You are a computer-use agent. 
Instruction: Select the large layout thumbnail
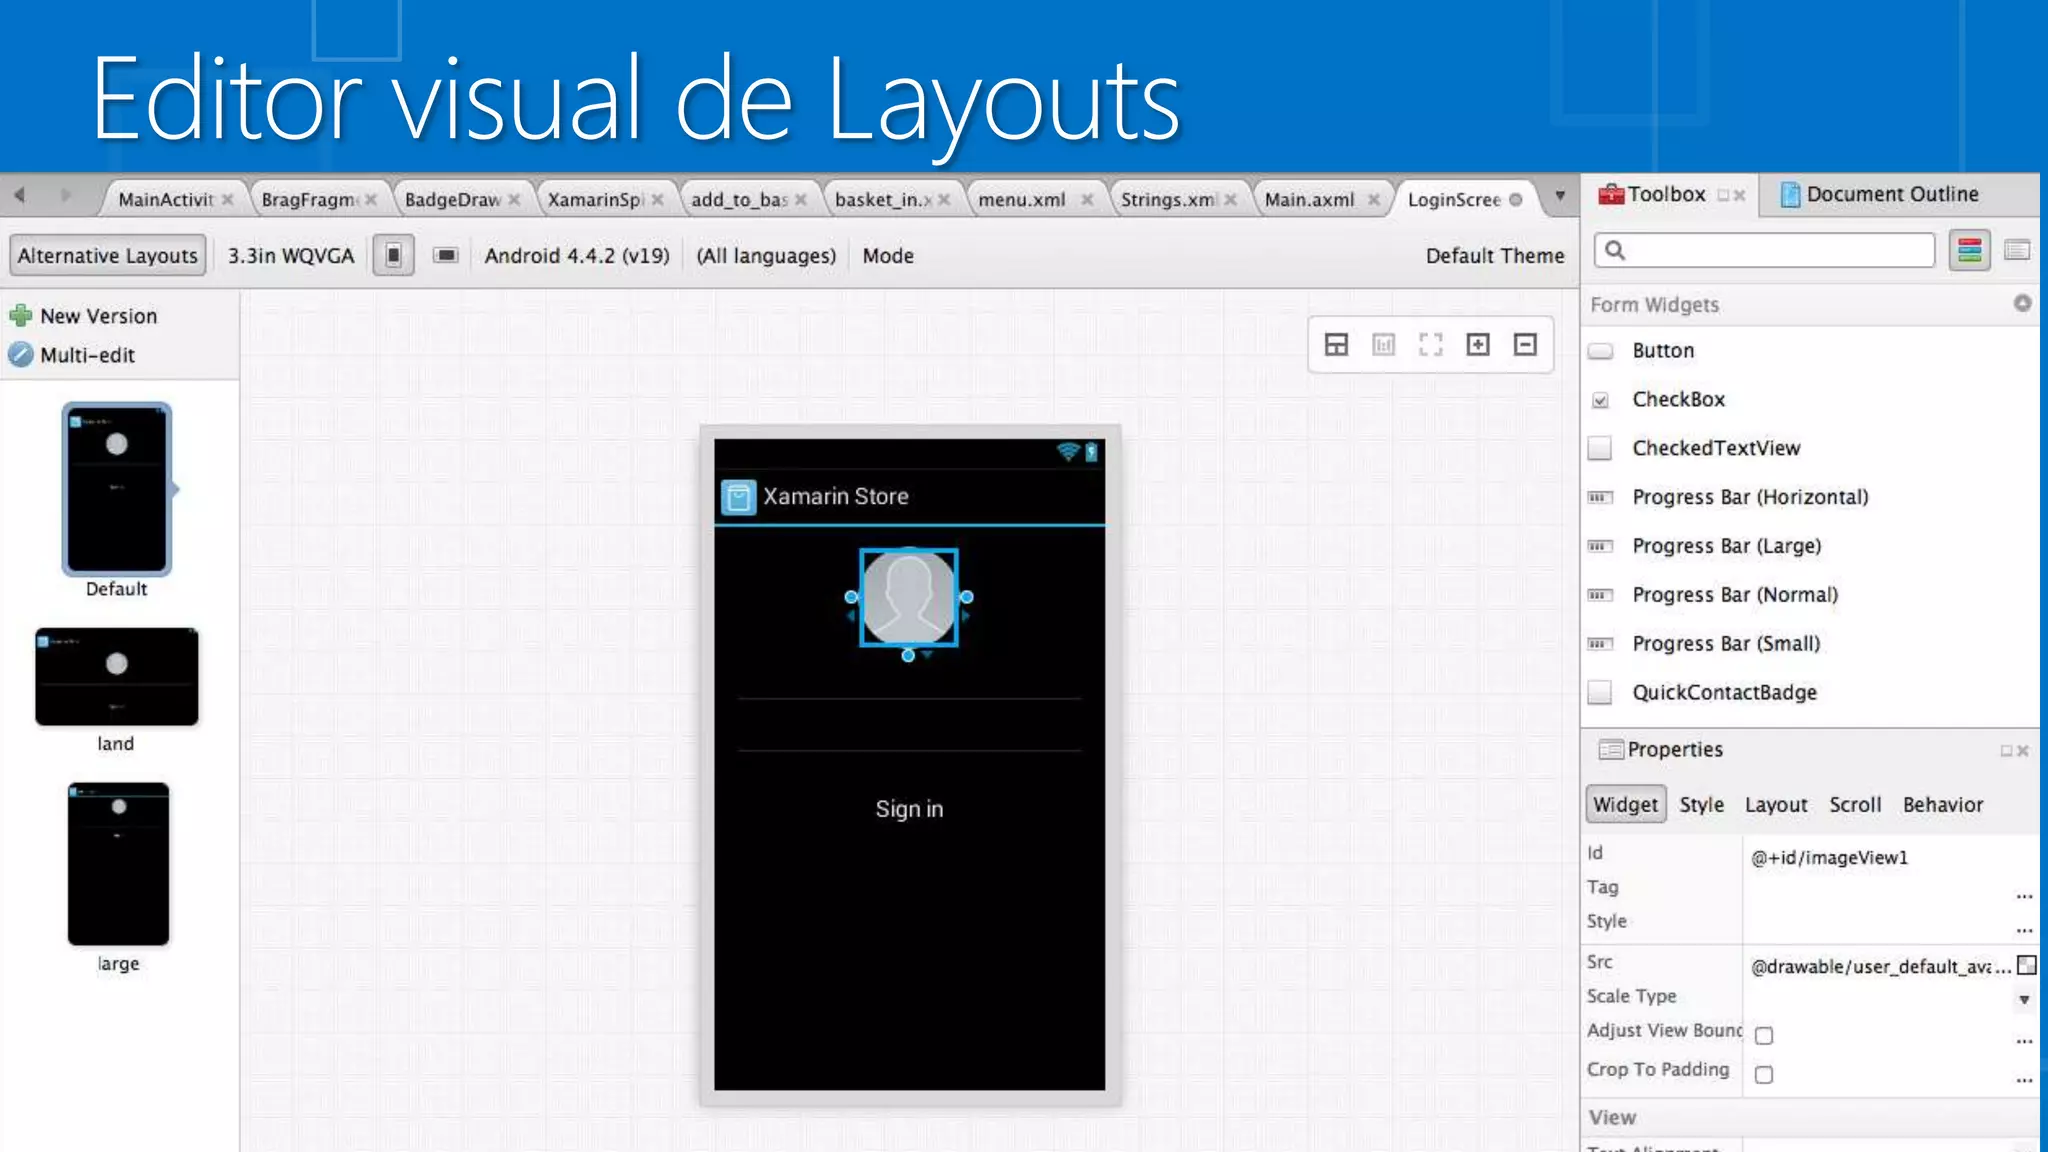click(x=118, y=864)
